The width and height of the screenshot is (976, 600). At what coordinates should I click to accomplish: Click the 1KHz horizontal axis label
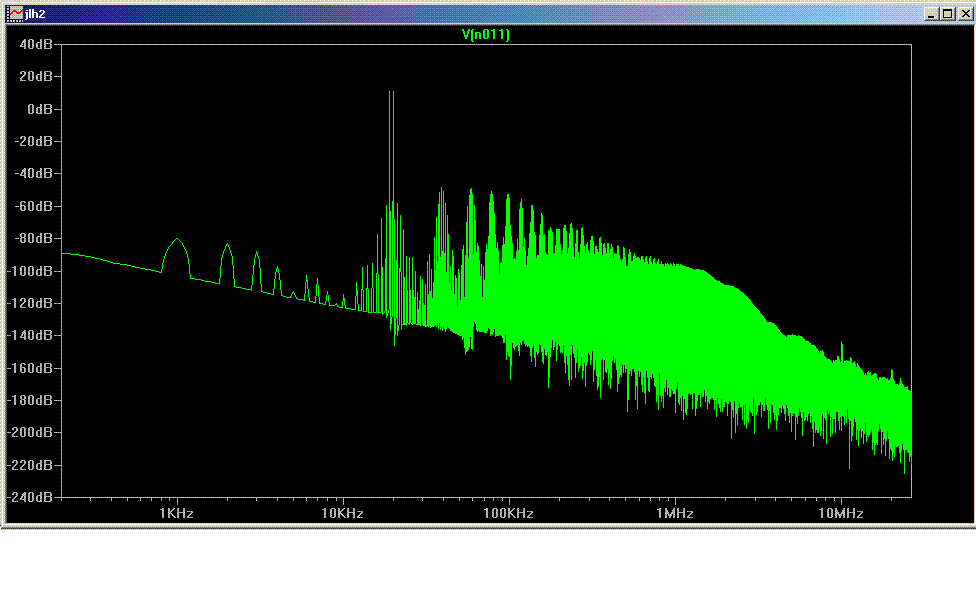point(176,513)
